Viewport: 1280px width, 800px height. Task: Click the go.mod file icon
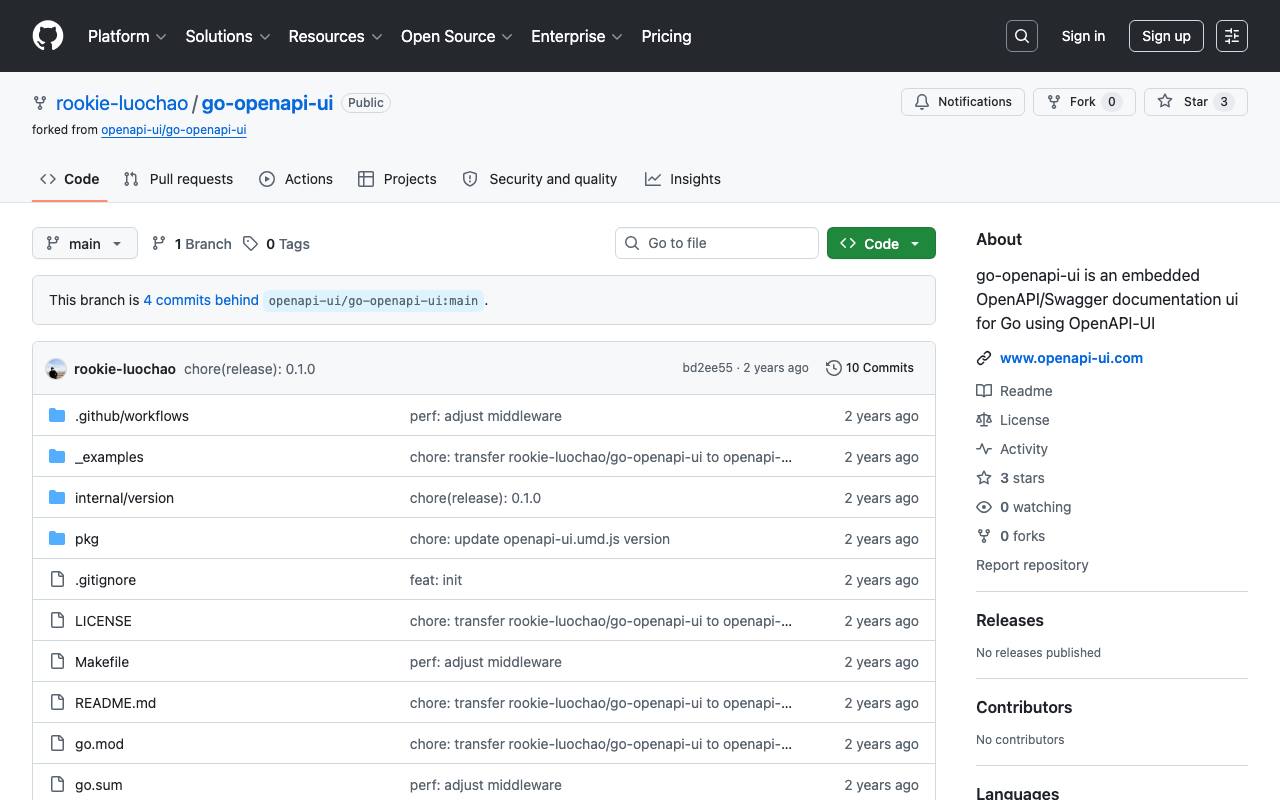pyautogui.click(x=57, y=744)
